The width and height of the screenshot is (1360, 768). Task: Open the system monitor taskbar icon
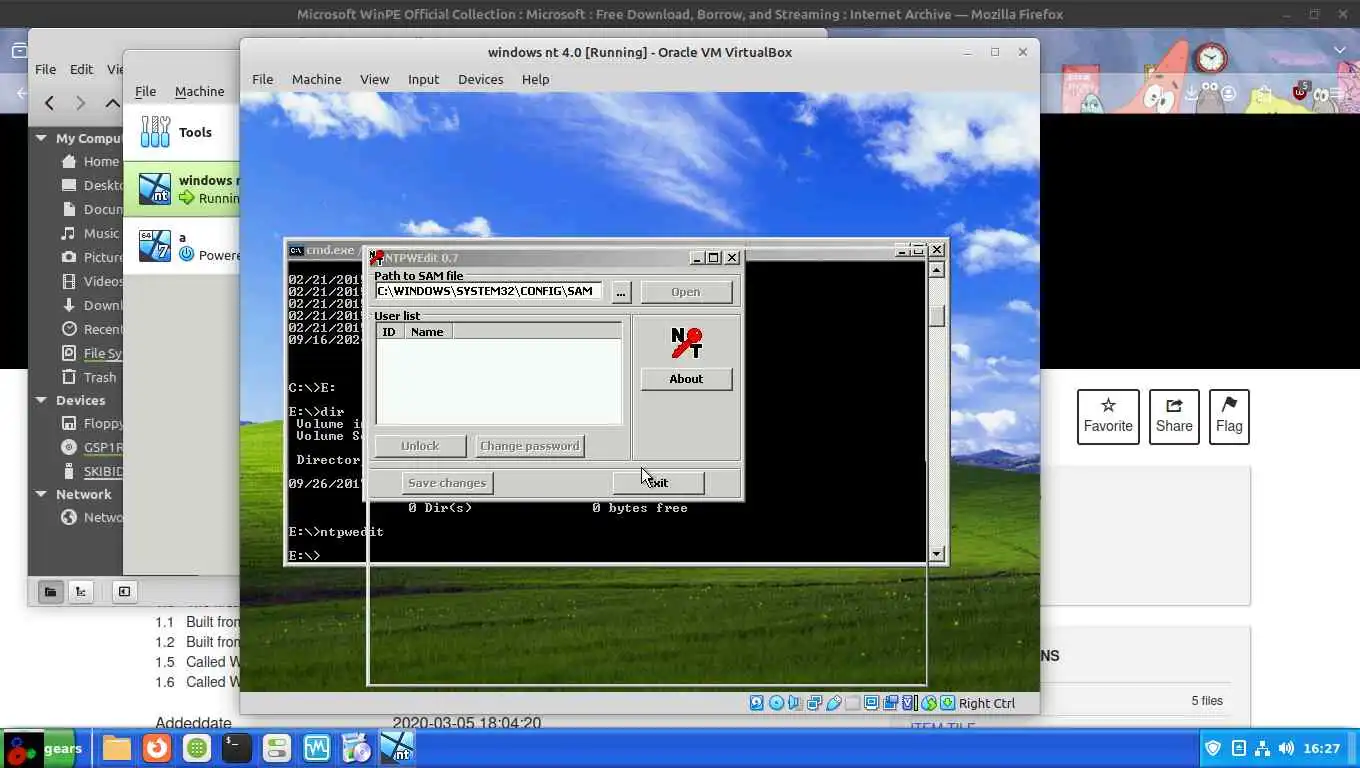pyautogui.click(x=317, y=748)
